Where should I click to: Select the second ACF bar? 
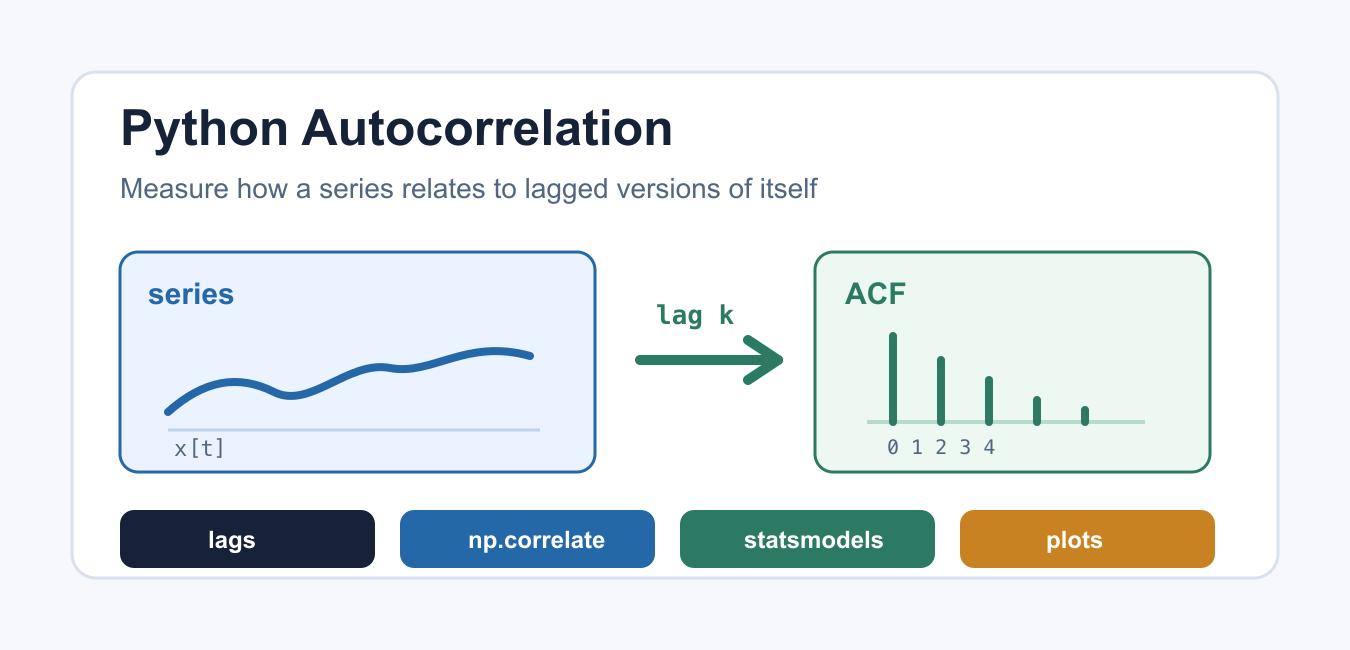pyautogui.click(x=941, y=390)
